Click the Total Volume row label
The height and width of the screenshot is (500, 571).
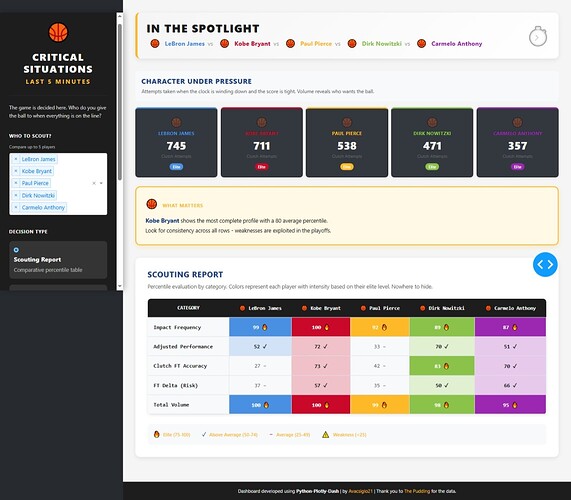[171, 405]
